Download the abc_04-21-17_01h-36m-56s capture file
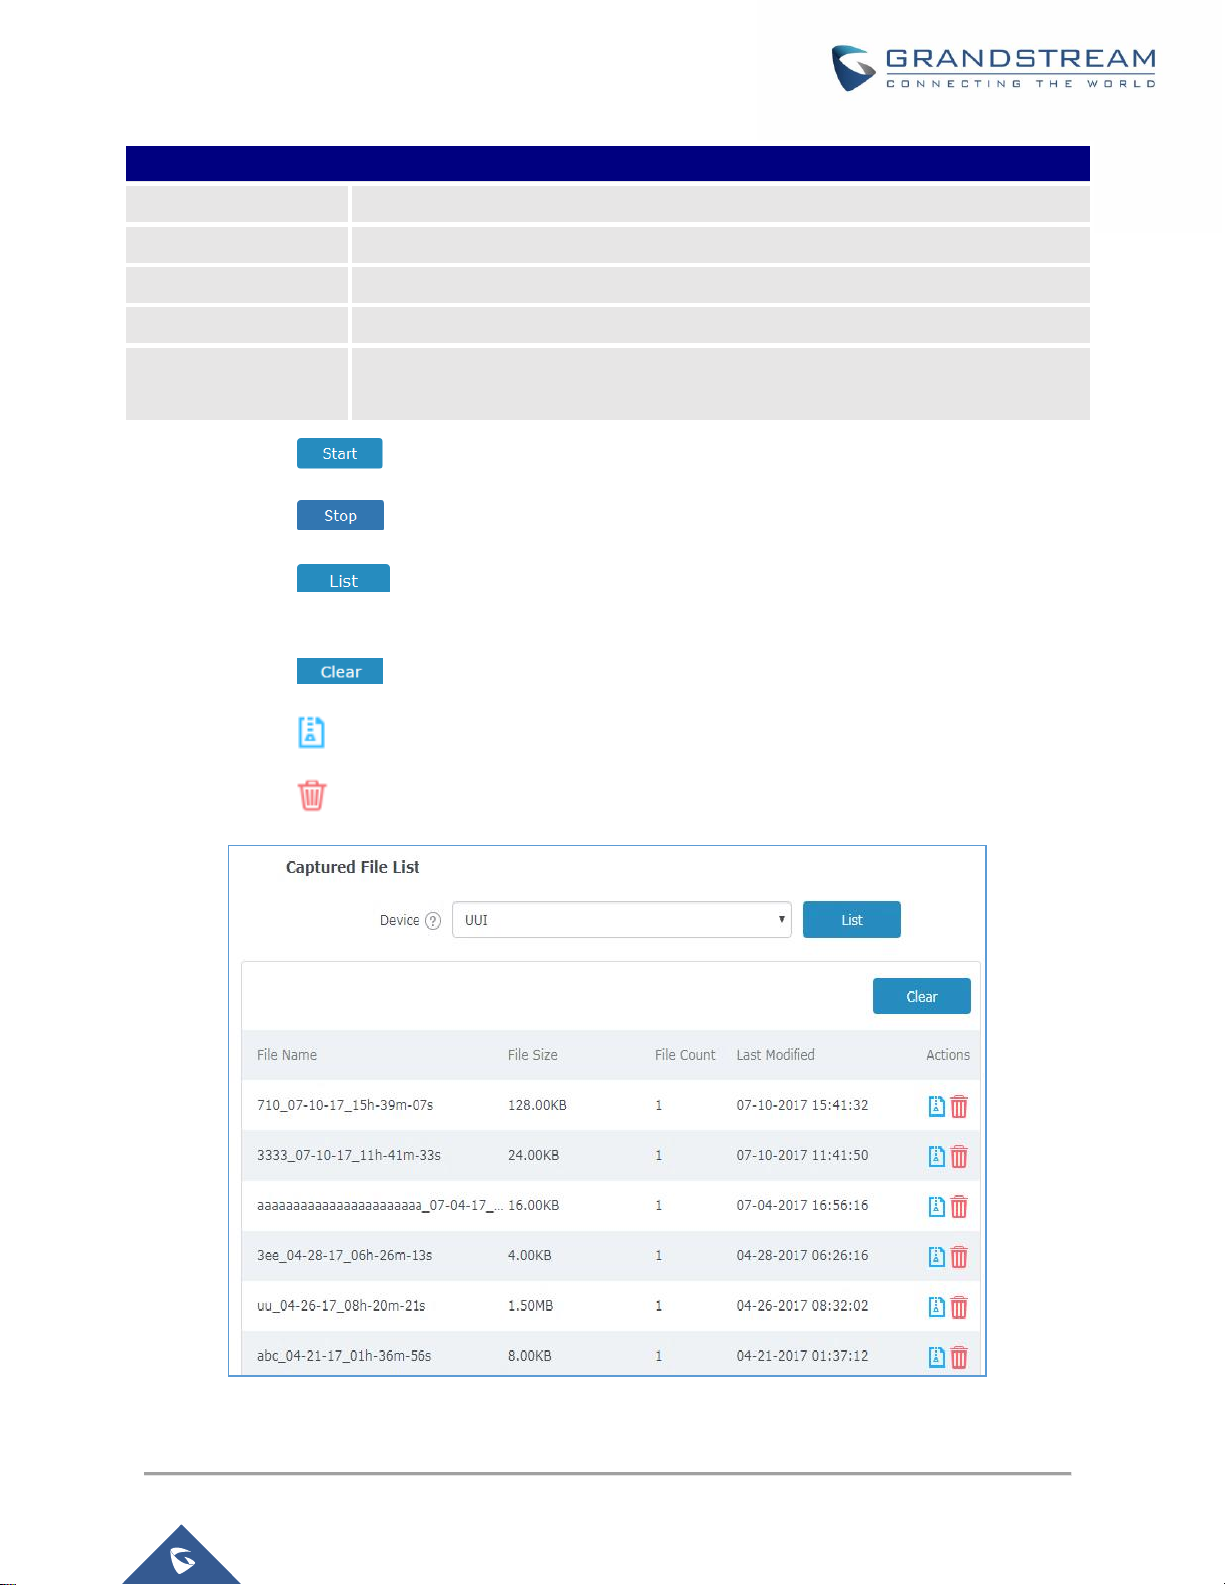Image resolution: width=1225 pixels, height=1585 pixels. (x=937, y=1357)
